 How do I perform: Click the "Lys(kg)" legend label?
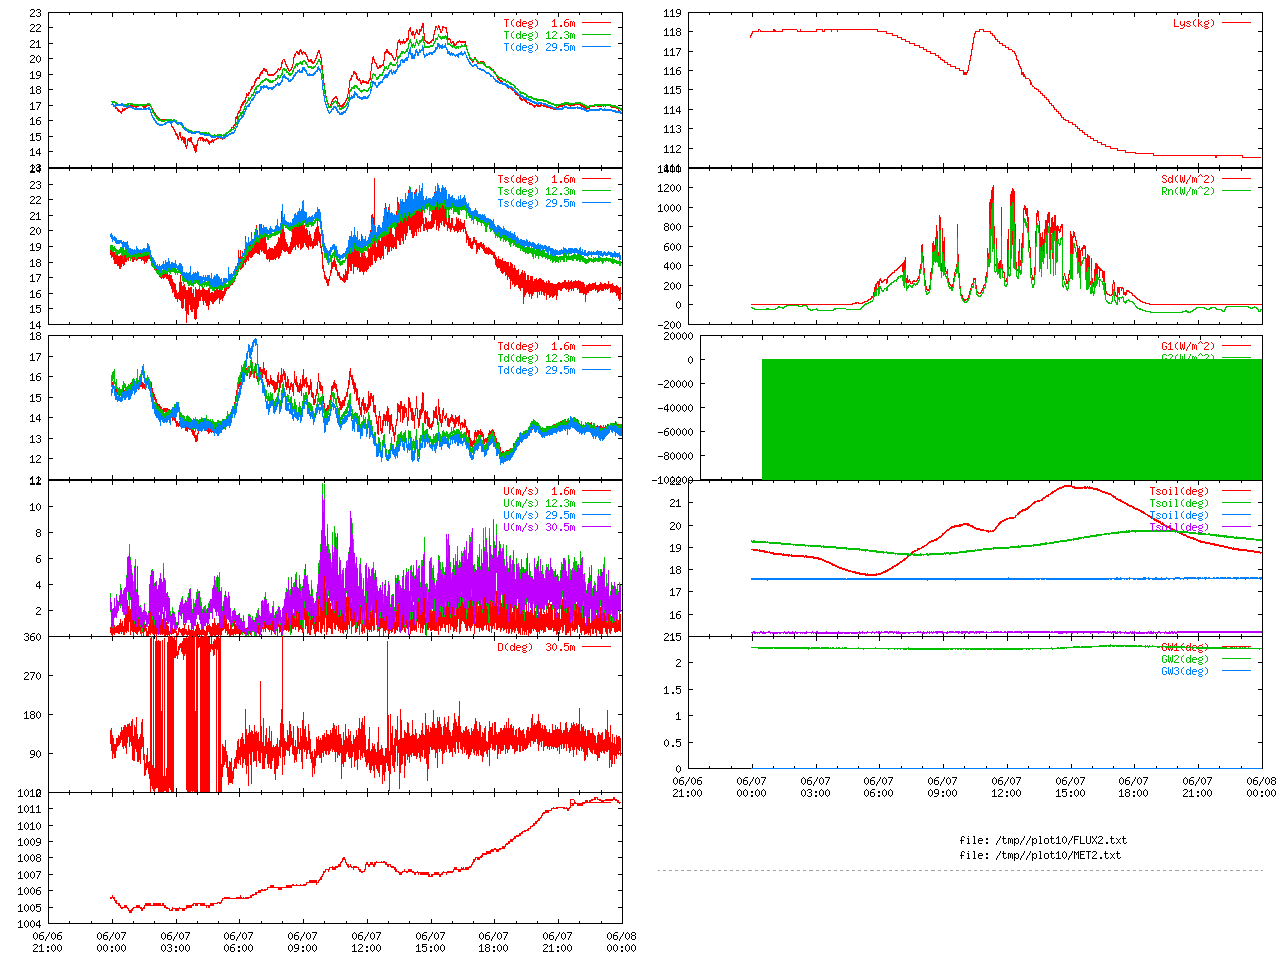coord(1194,23)
